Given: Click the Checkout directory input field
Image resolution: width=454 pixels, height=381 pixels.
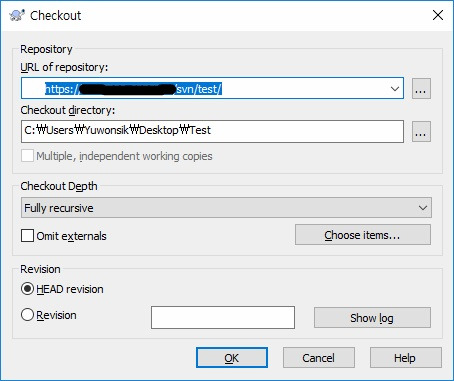Looking at the screenshot, I should click(212, 131).
